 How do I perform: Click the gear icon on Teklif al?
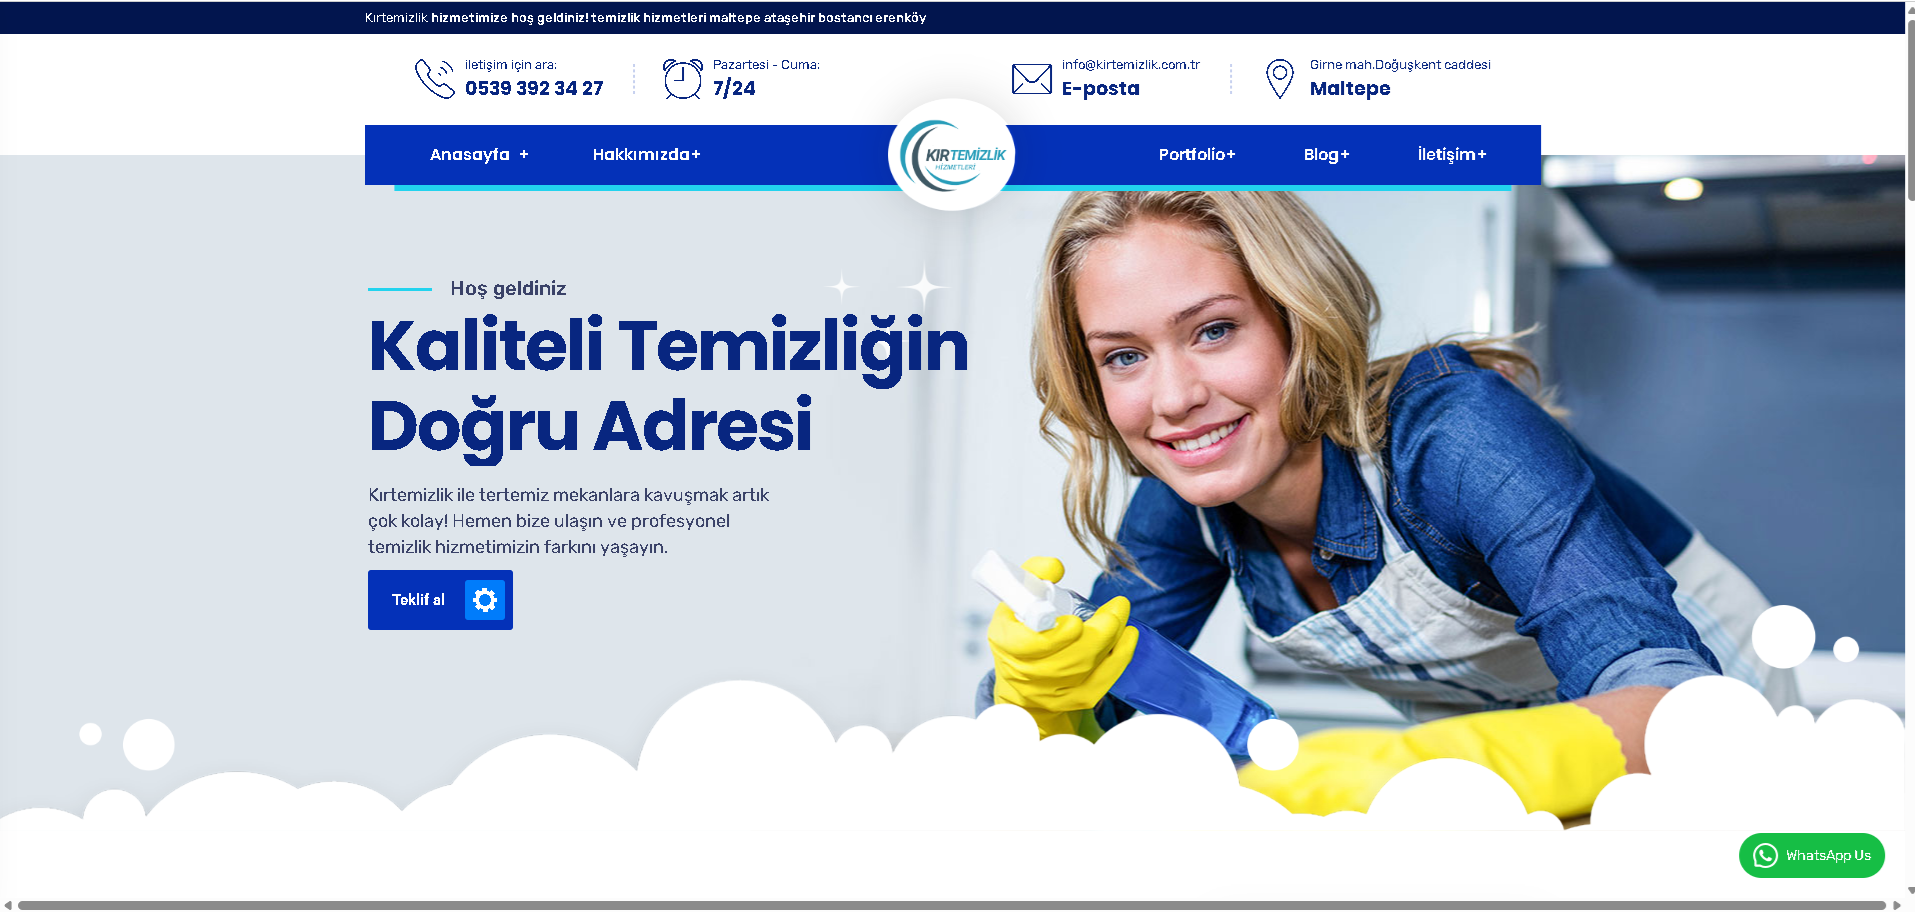point(485,600)
